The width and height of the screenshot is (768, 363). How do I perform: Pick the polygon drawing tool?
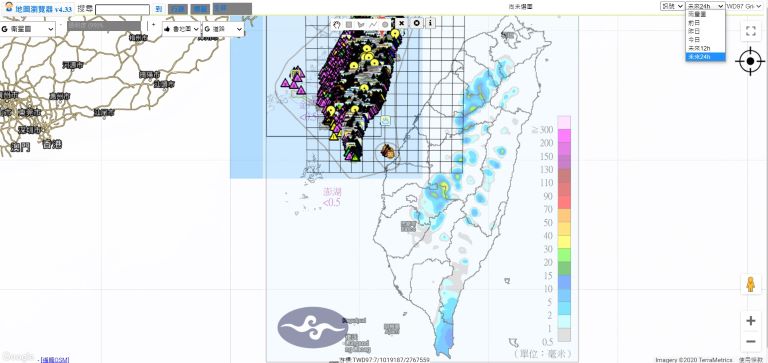[x=361, y=24]
